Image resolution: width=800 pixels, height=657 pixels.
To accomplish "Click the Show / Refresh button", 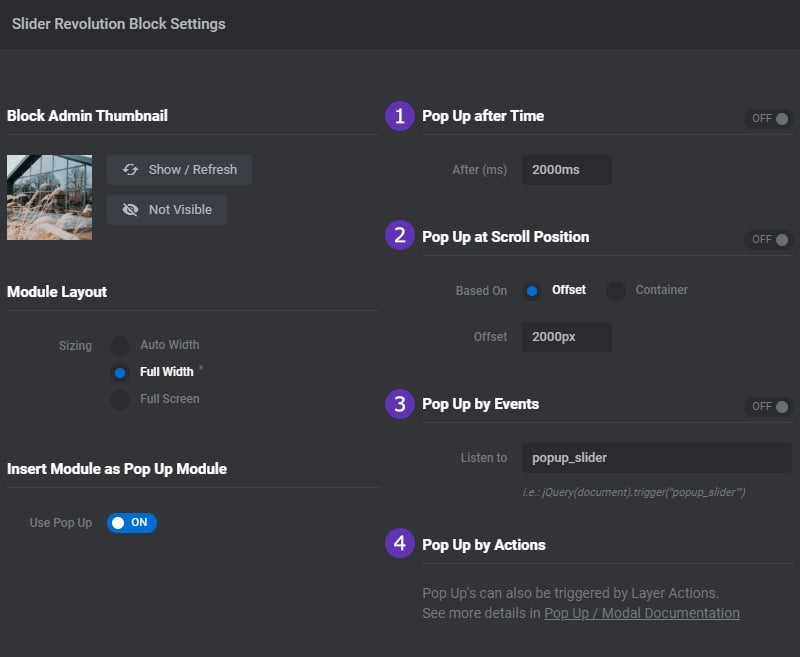I will click(179, 170).
